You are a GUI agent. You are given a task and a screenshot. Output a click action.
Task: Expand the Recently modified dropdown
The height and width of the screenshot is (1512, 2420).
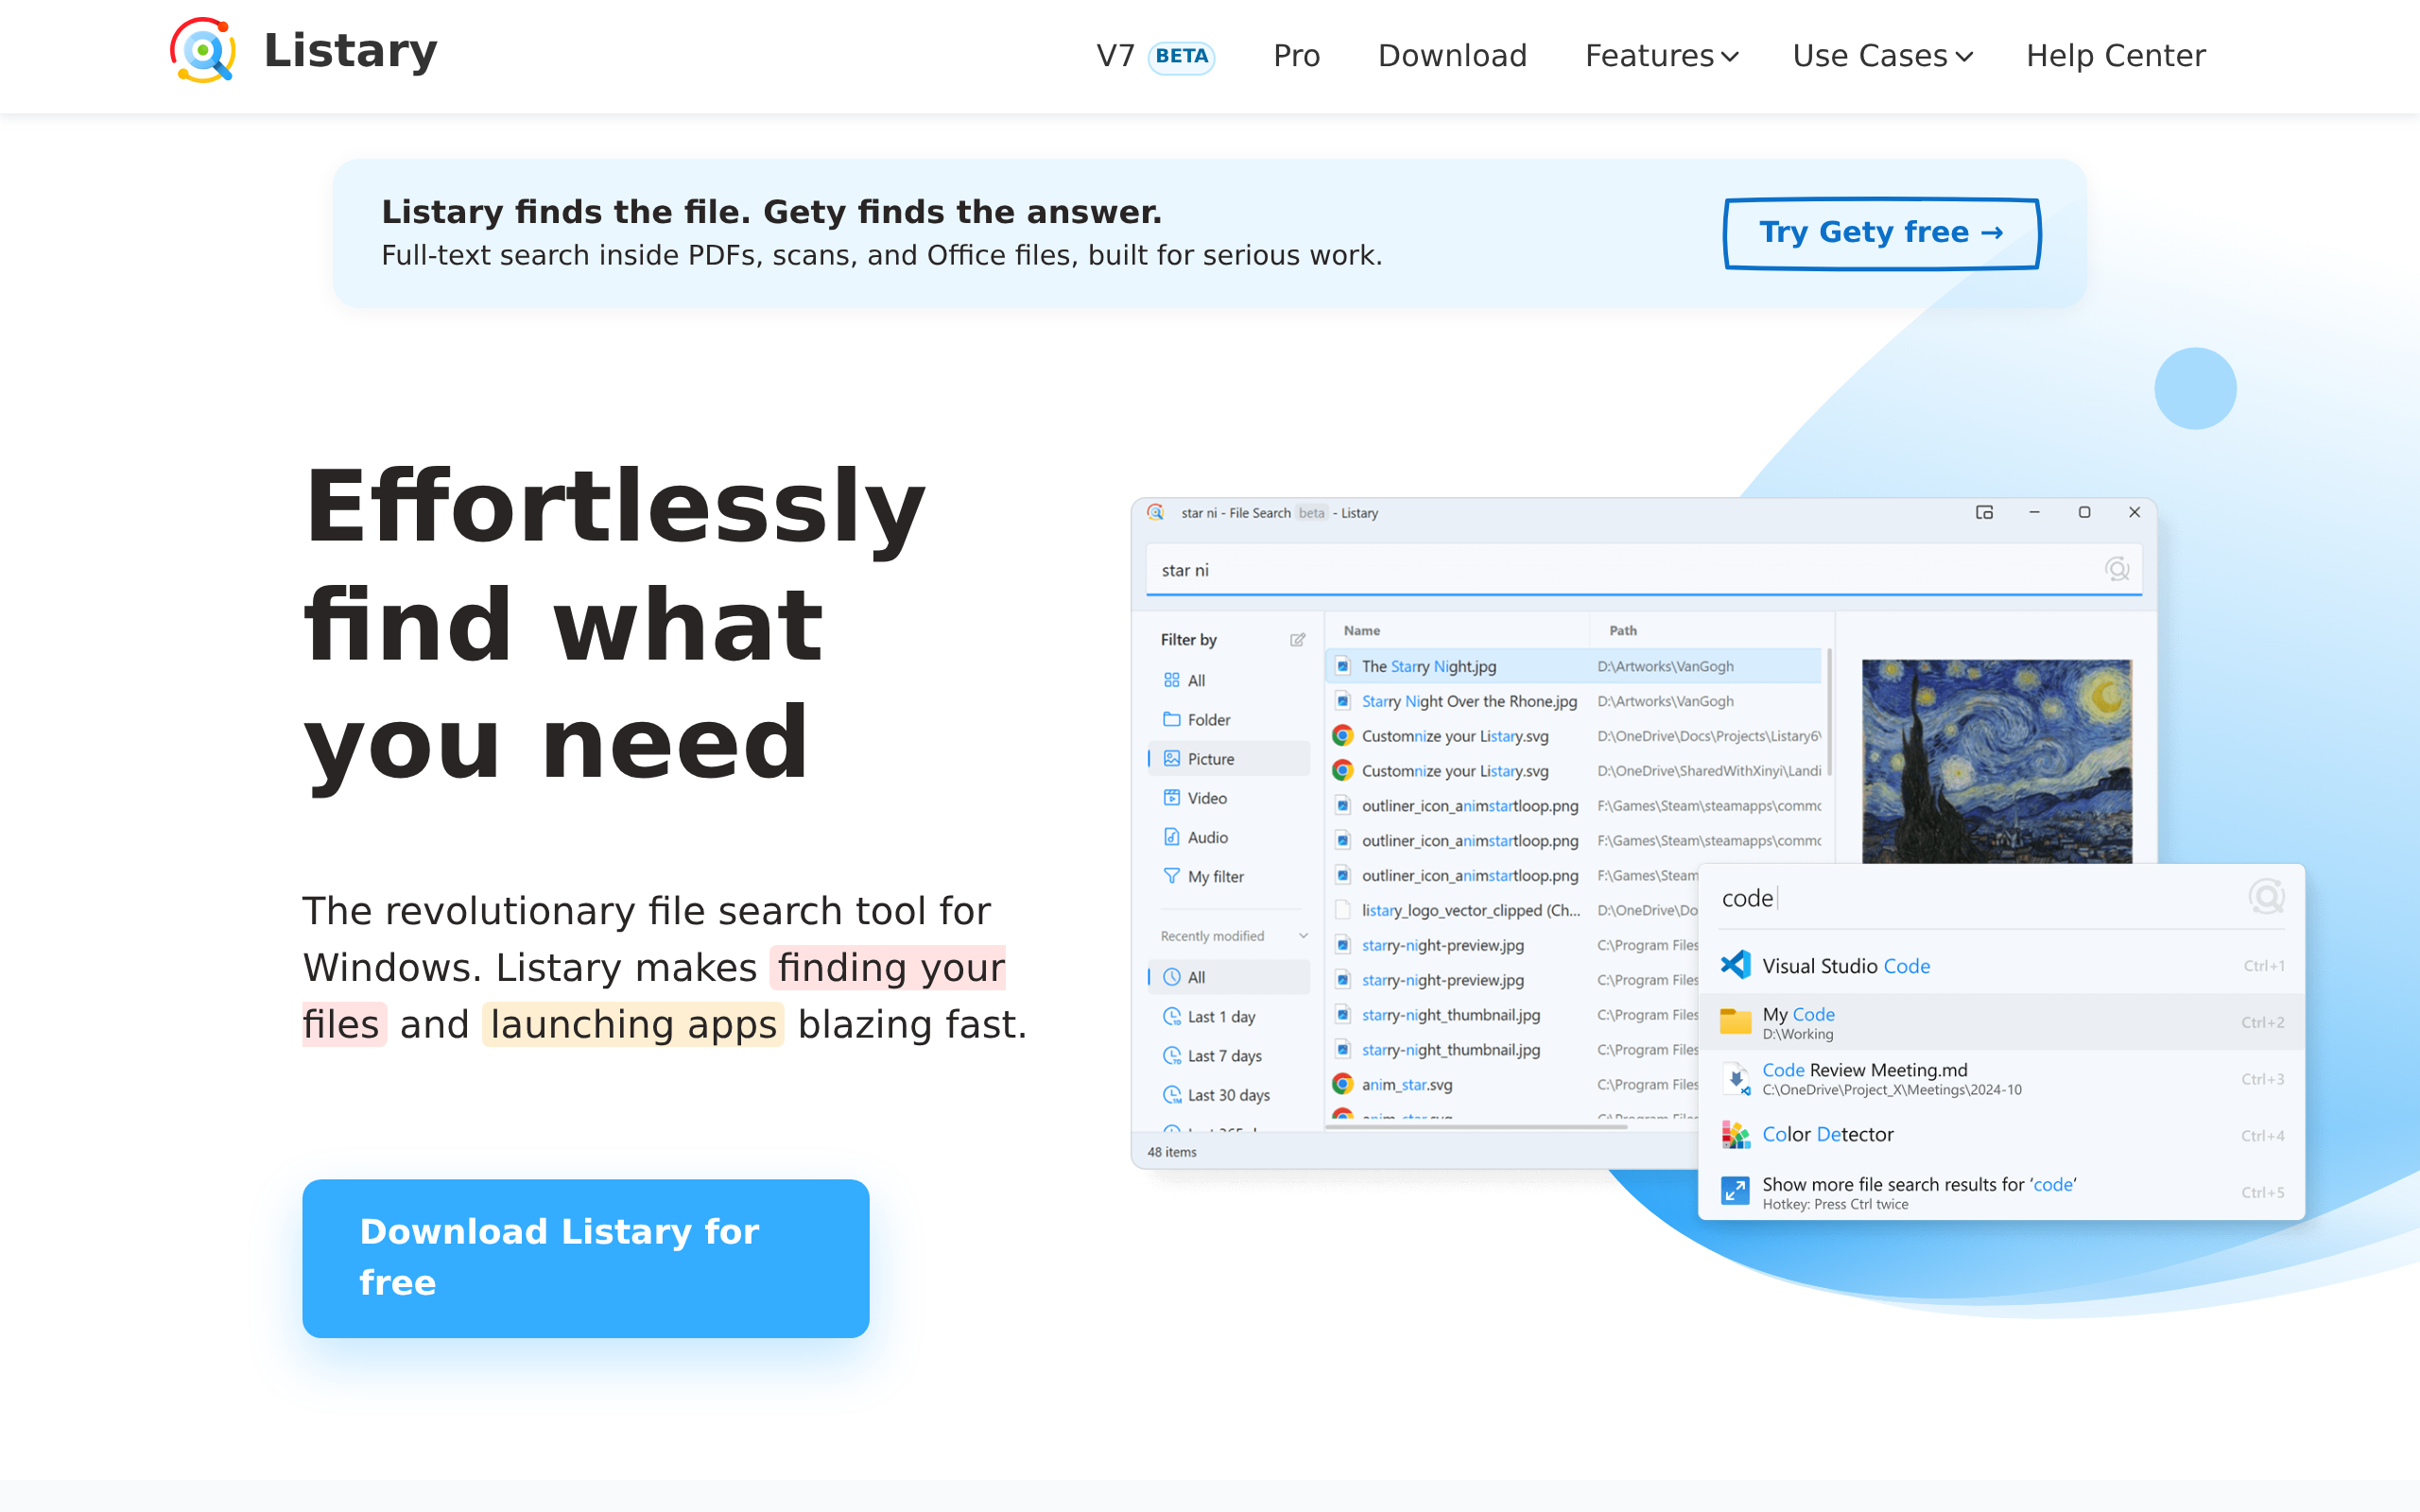(1303, 936)
